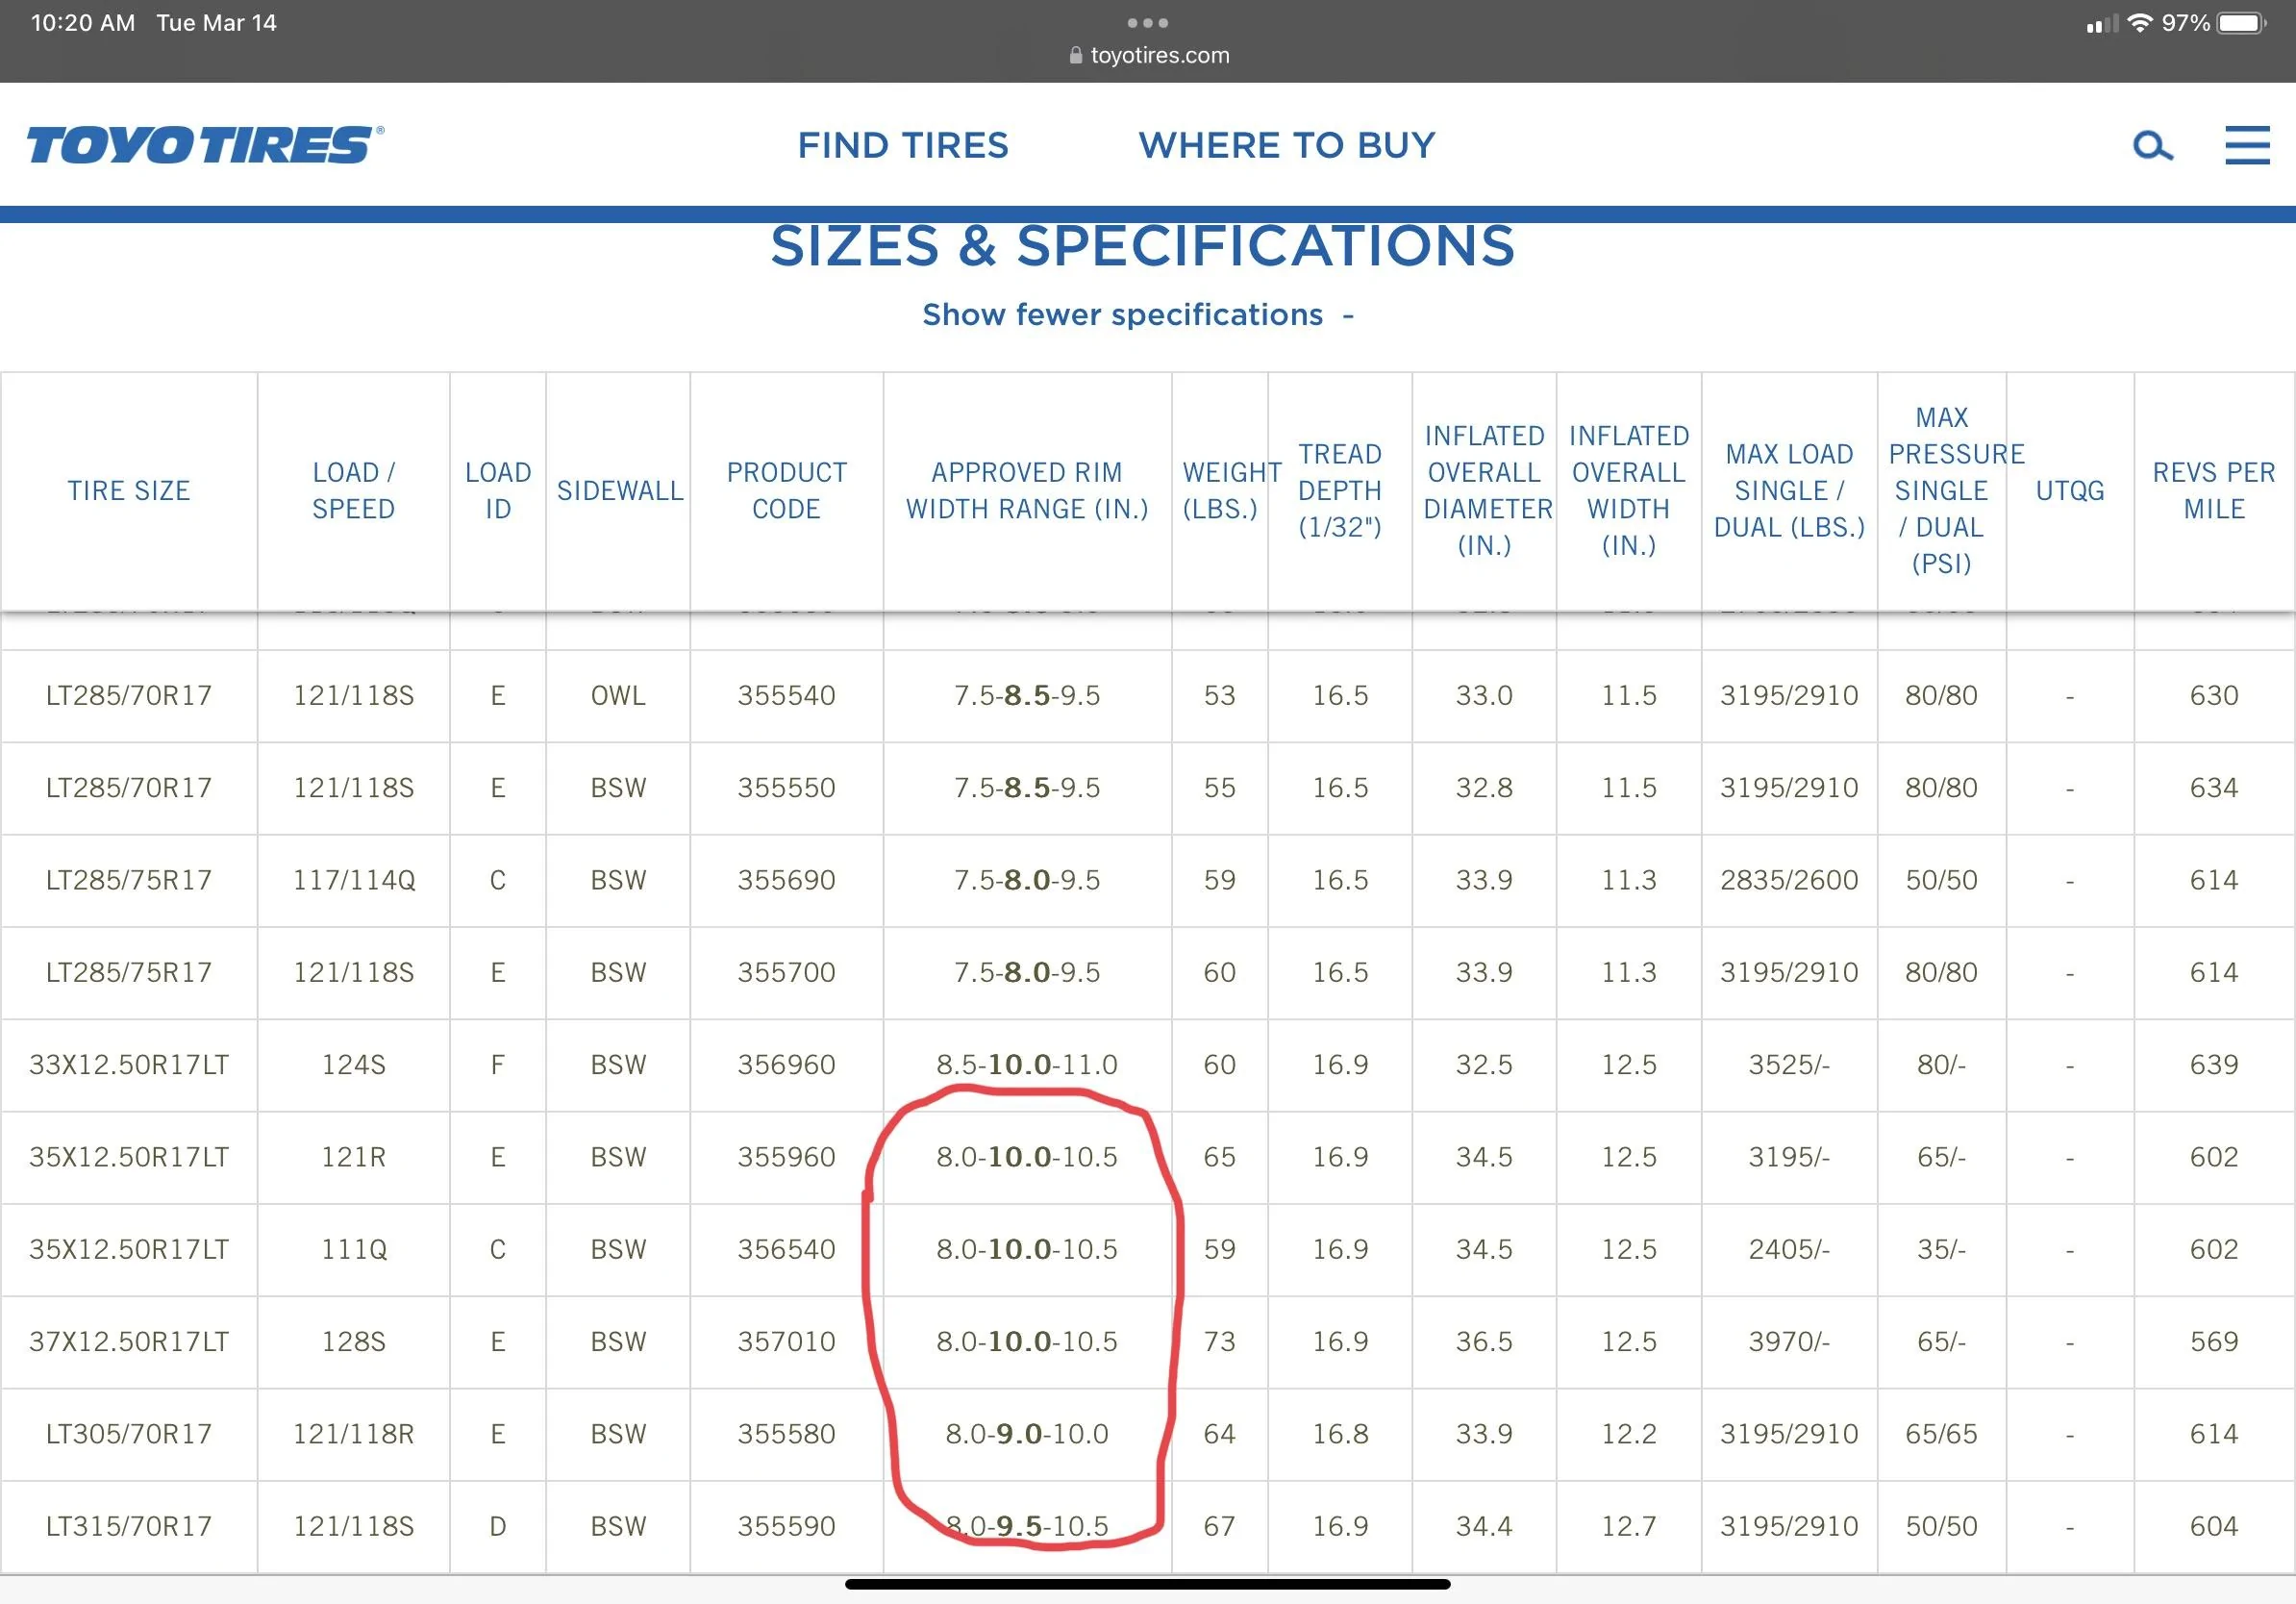Select overall diameter value 36.5
Screen dimensions: 2296x1604
tap(1484, 1342)
